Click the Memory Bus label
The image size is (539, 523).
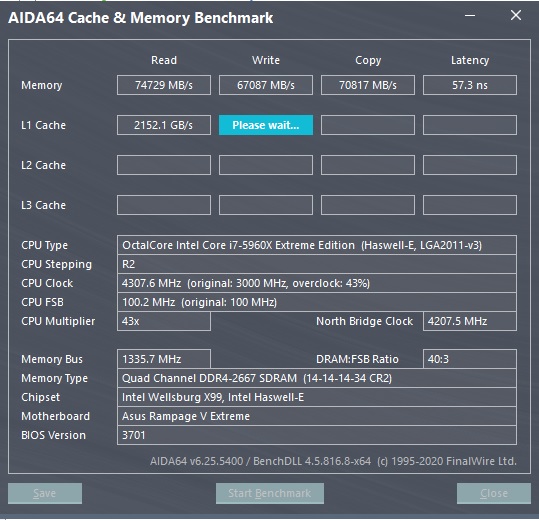click(52, 359)
